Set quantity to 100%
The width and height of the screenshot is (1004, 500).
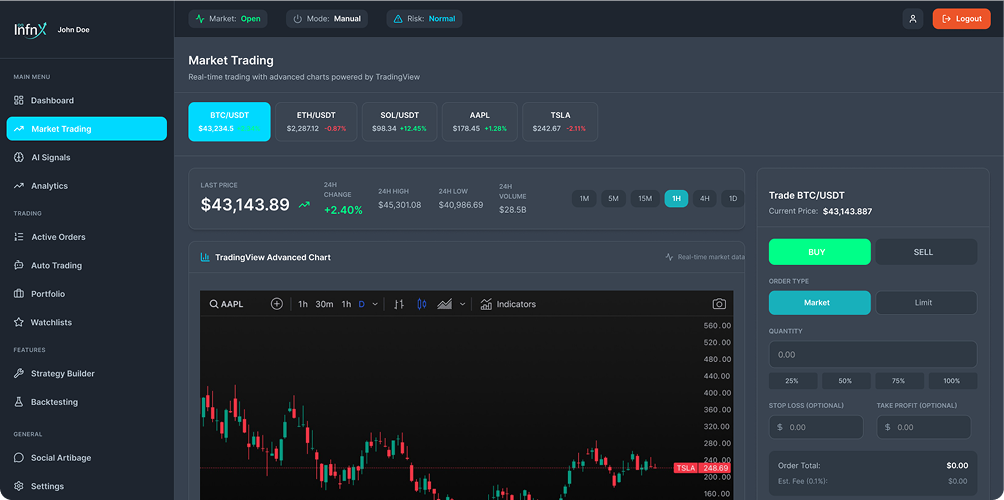[x=953, y=381]
